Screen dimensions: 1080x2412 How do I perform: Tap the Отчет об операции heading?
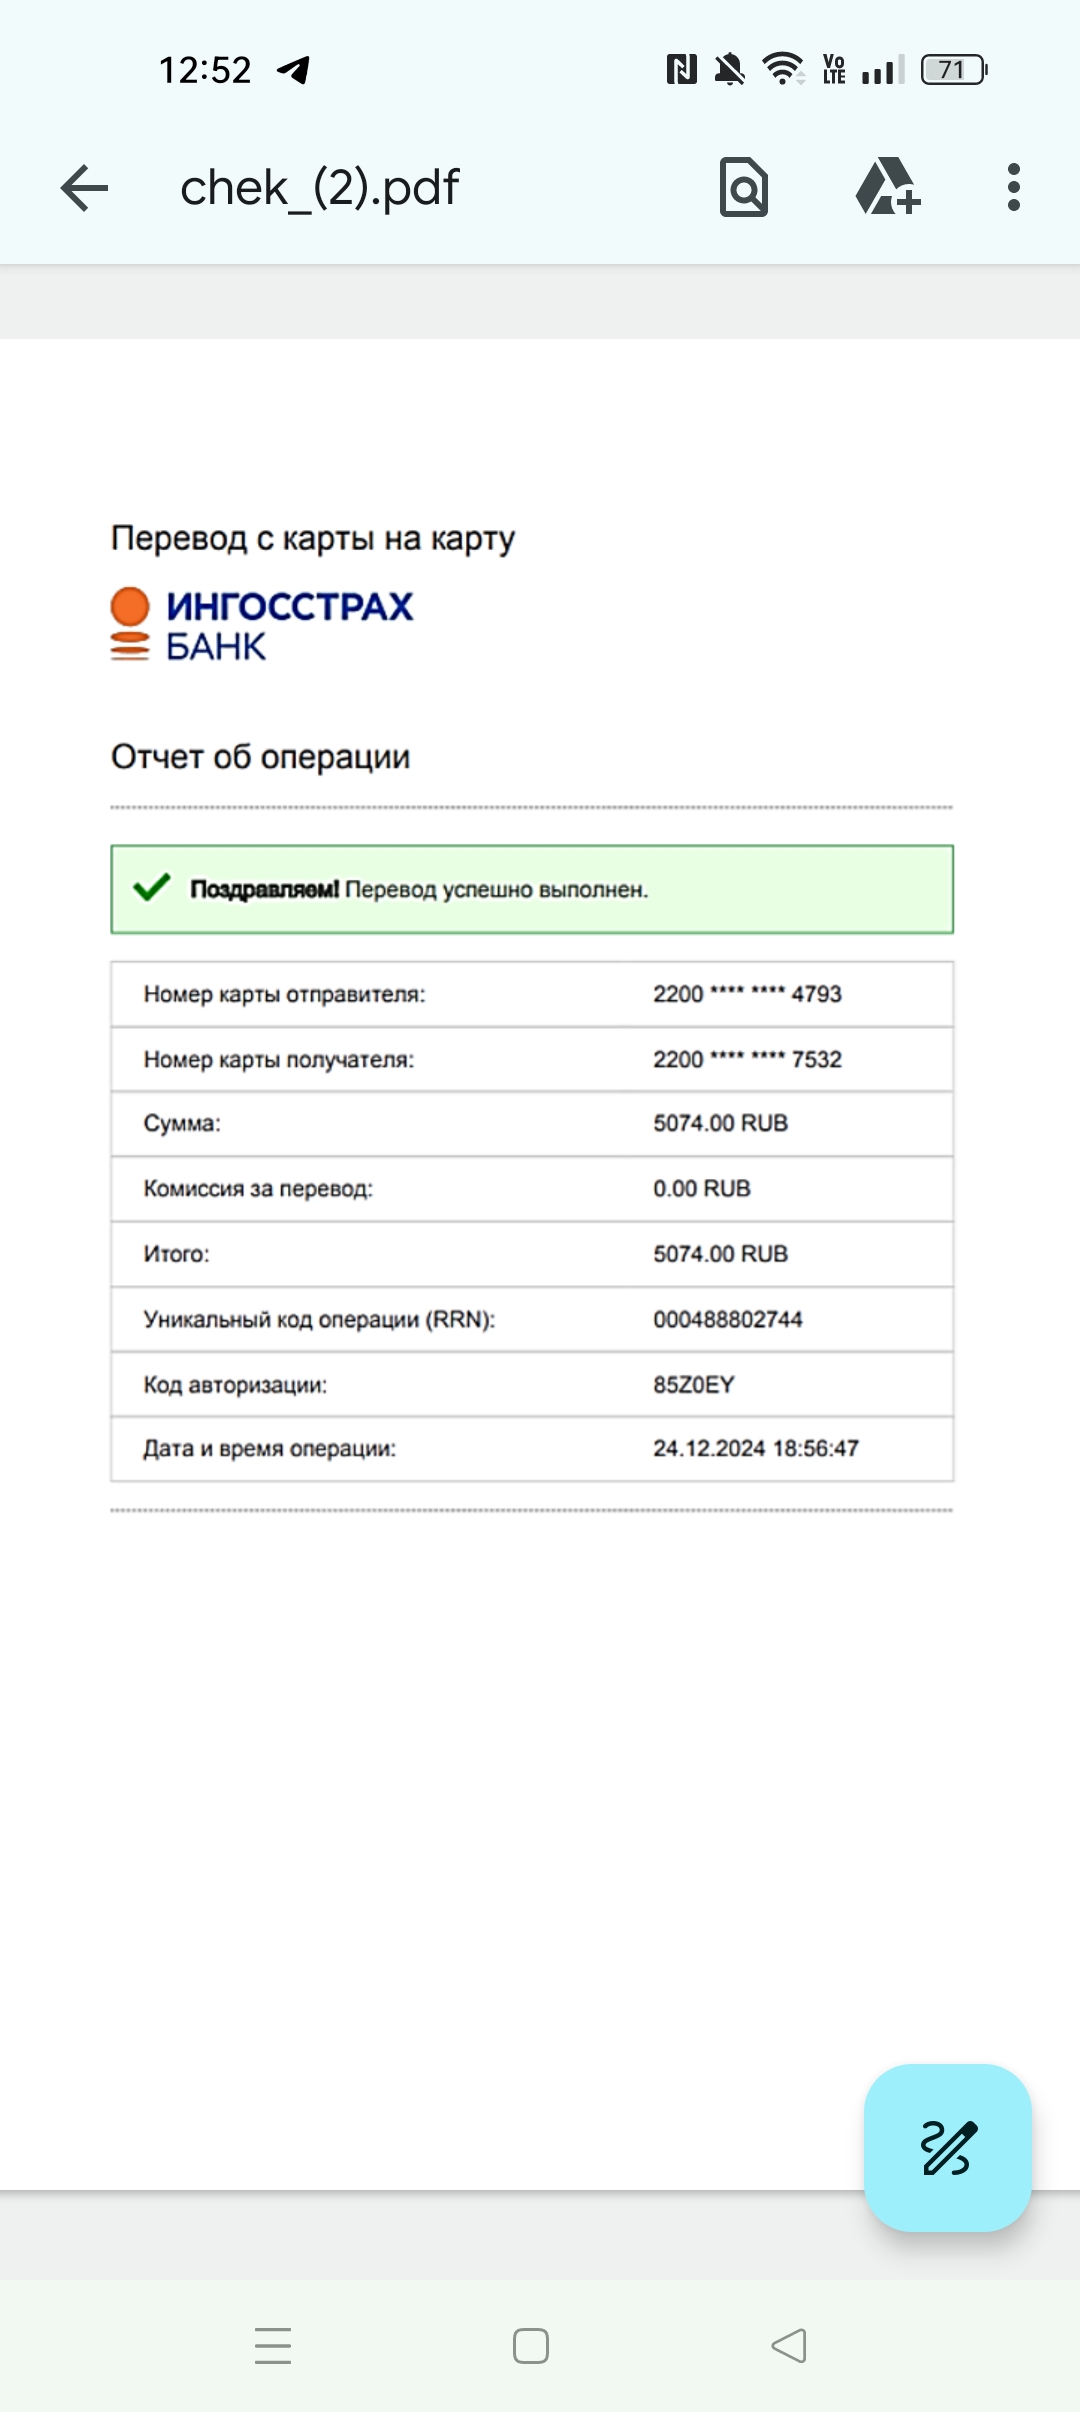pyautogui.click(x=260, y=757)
